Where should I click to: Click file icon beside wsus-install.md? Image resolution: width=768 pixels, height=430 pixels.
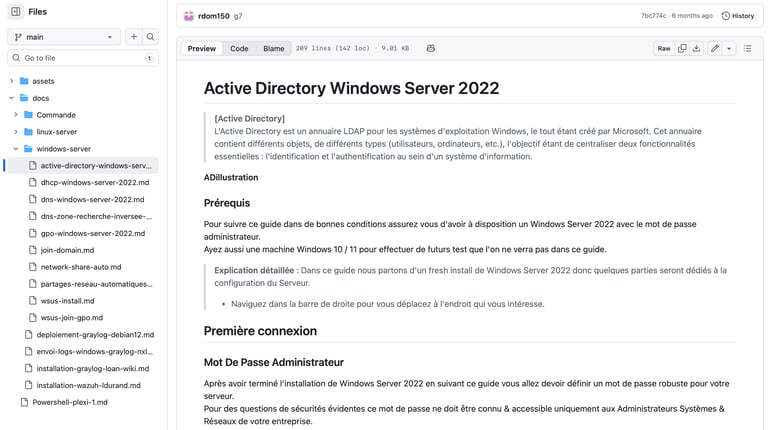tap(32, 301)
